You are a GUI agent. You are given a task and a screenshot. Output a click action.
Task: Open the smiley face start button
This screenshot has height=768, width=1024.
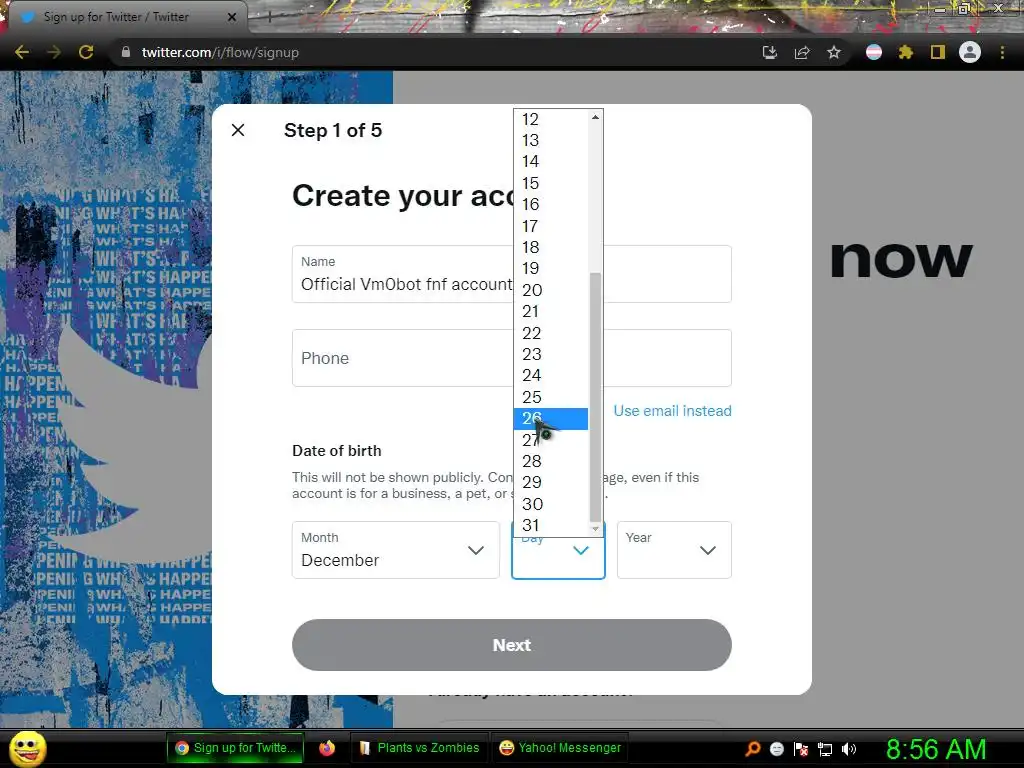tap(27, 748)
